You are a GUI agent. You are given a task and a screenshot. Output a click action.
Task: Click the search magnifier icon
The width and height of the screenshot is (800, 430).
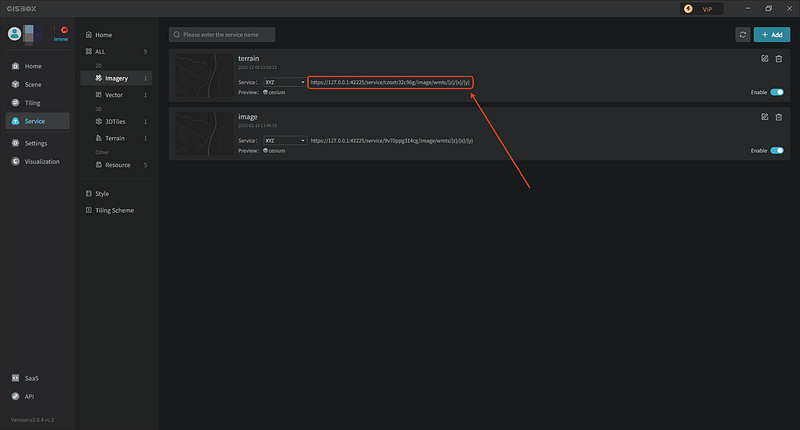click(x=177, y=35)
